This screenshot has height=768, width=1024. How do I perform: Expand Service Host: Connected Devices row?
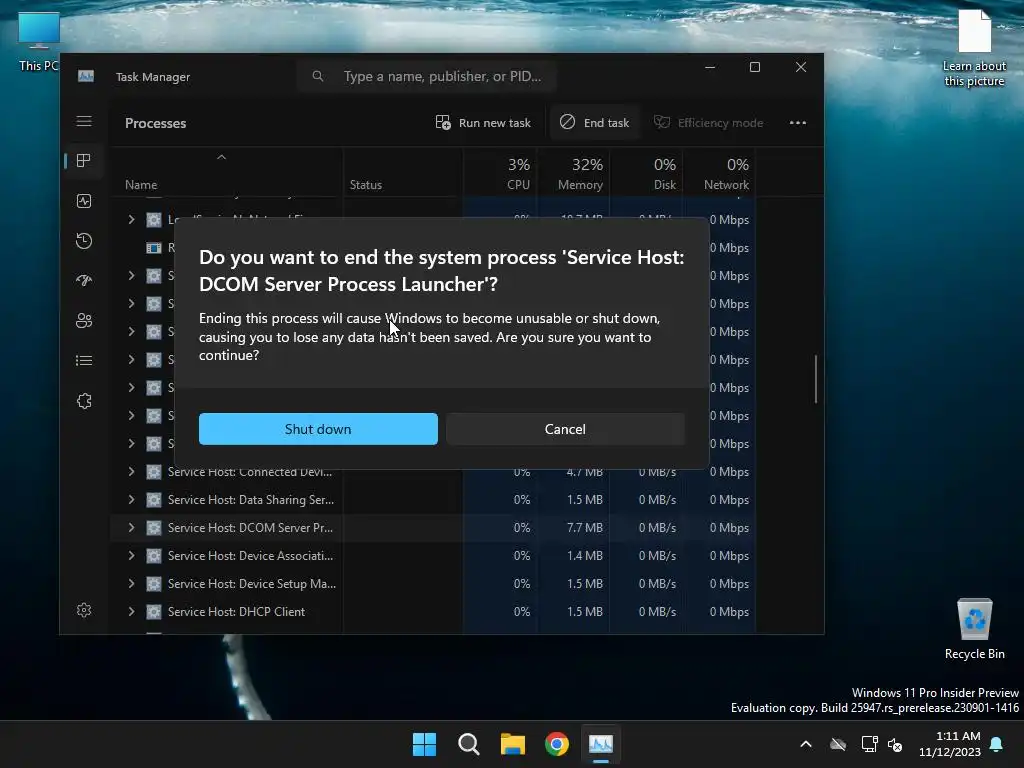[x=131, y=472]
